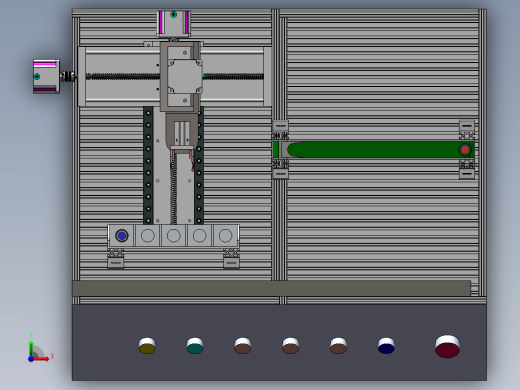
Task: Select the cyan screw on the left motor
Action: coord(37,76)
